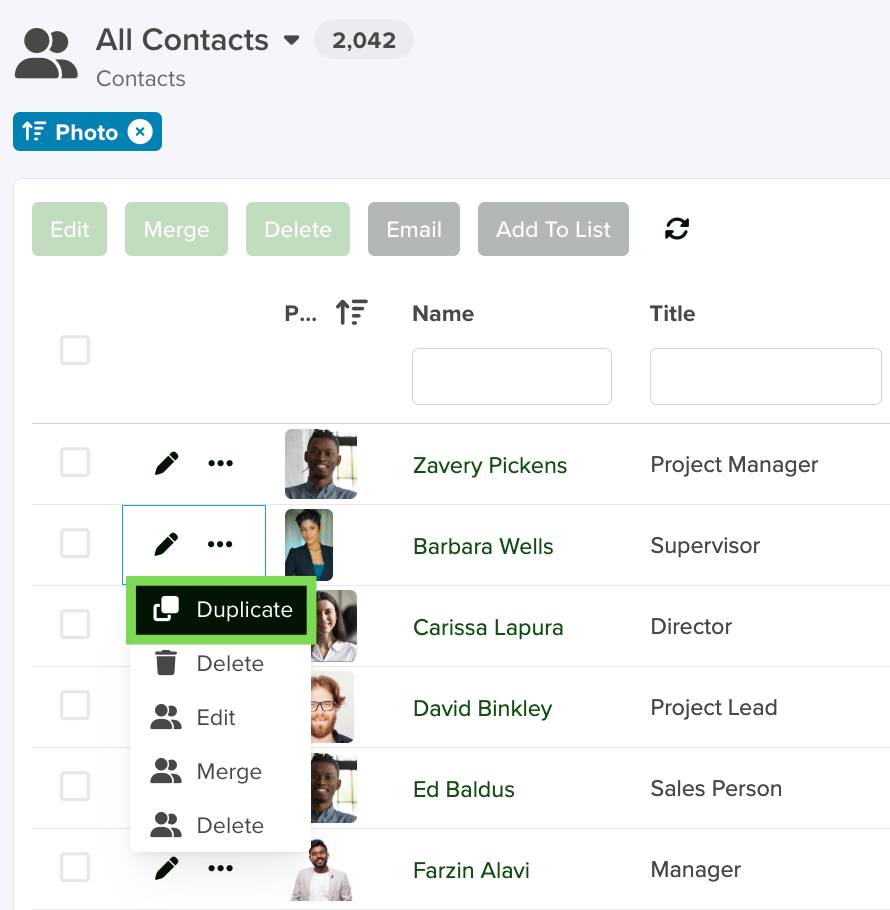Open the Carissa Lapura contact link
Viewport: 890px width, 910px height.
click(x=488, y=628)
